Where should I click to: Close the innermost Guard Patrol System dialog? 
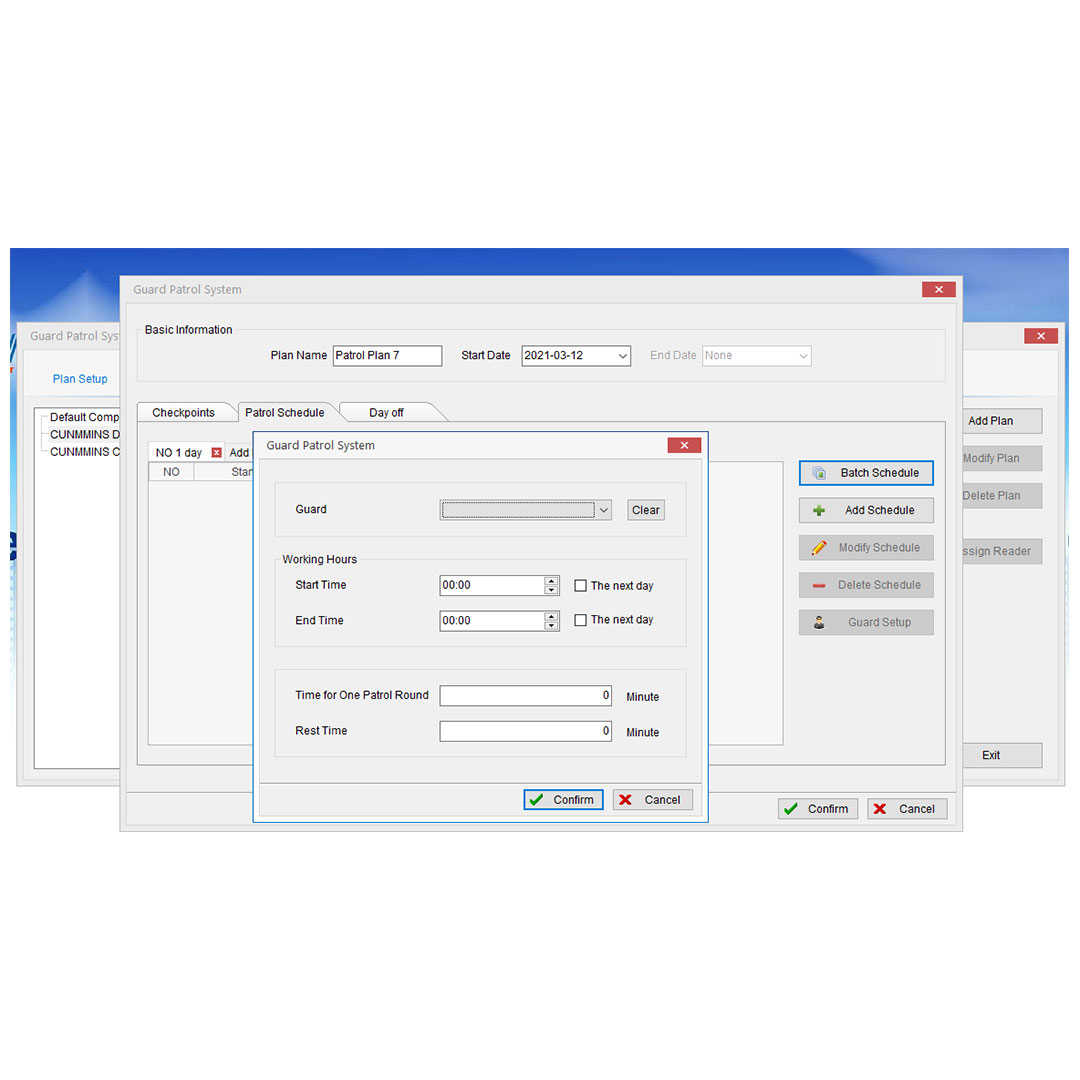(684, 446)
